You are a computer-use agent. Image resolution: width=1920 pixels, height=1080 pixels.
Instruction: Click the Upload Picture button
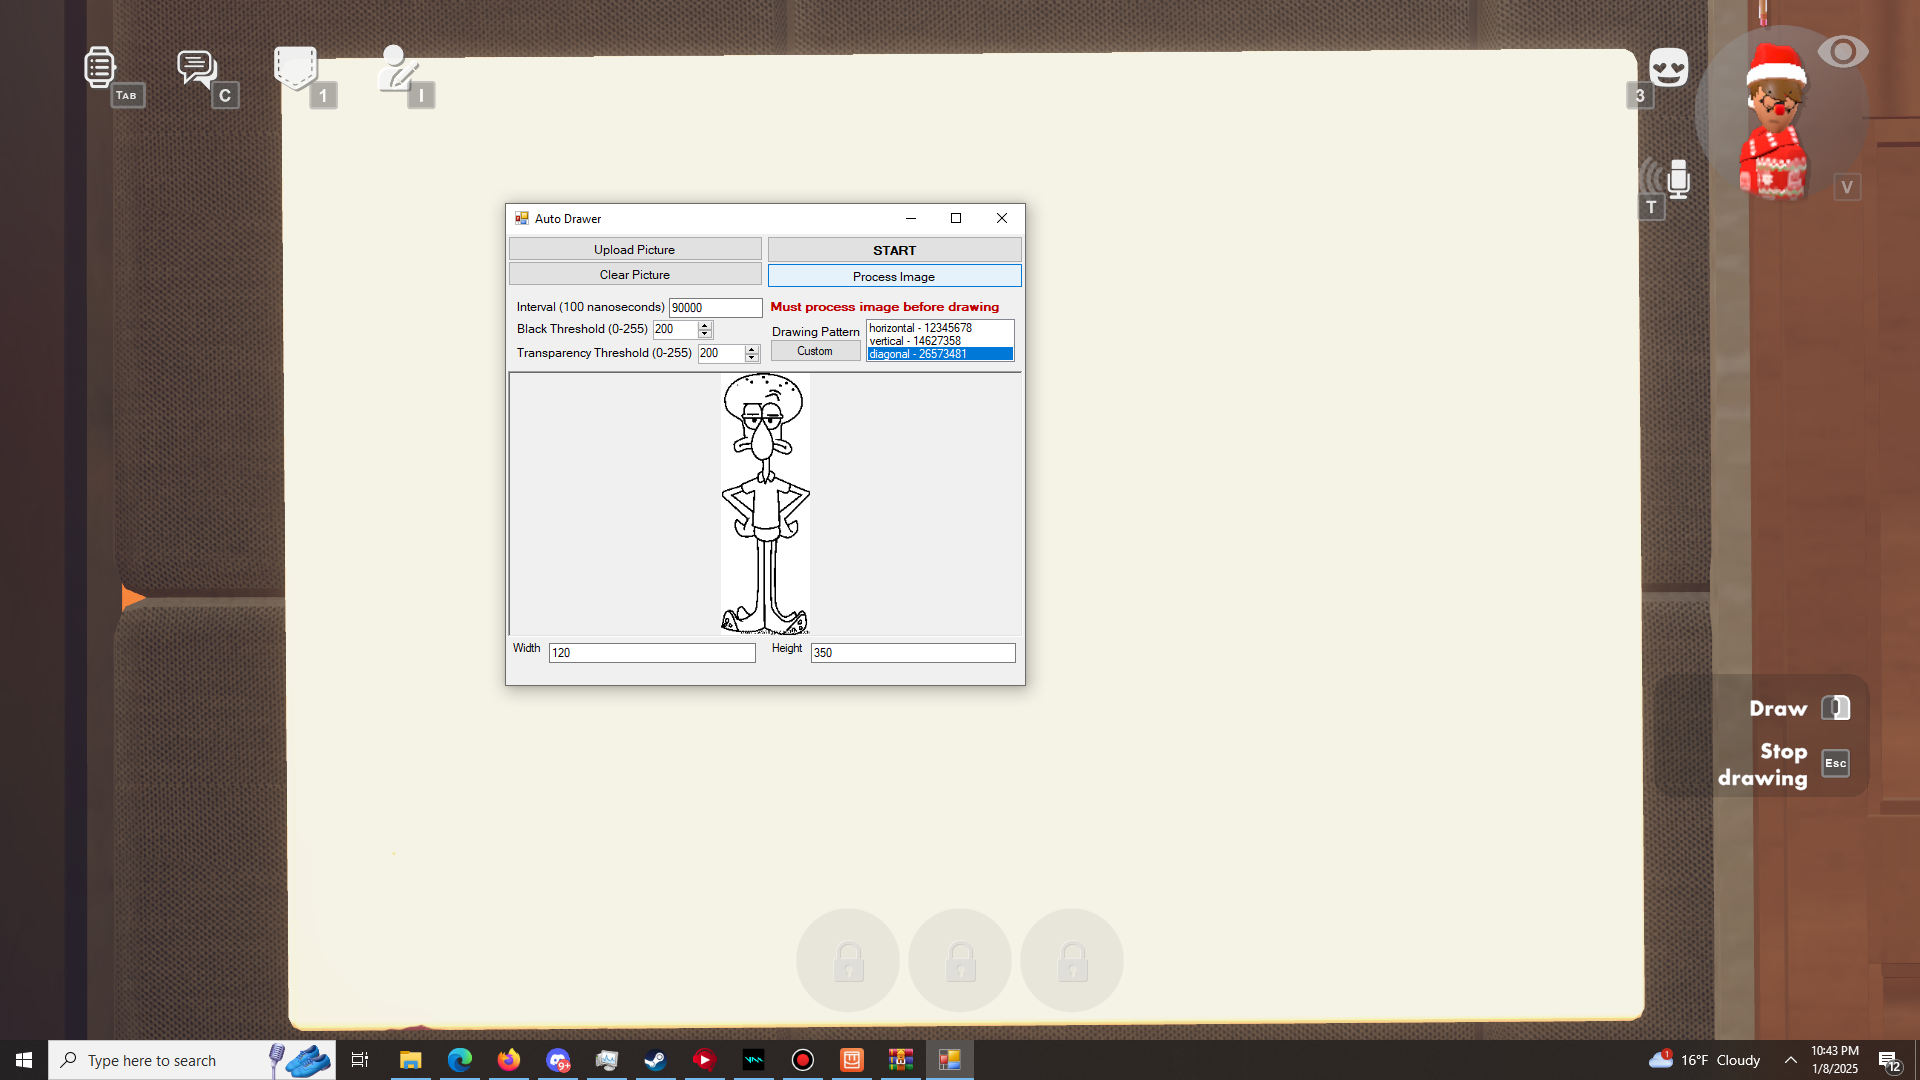click(634, 250)
